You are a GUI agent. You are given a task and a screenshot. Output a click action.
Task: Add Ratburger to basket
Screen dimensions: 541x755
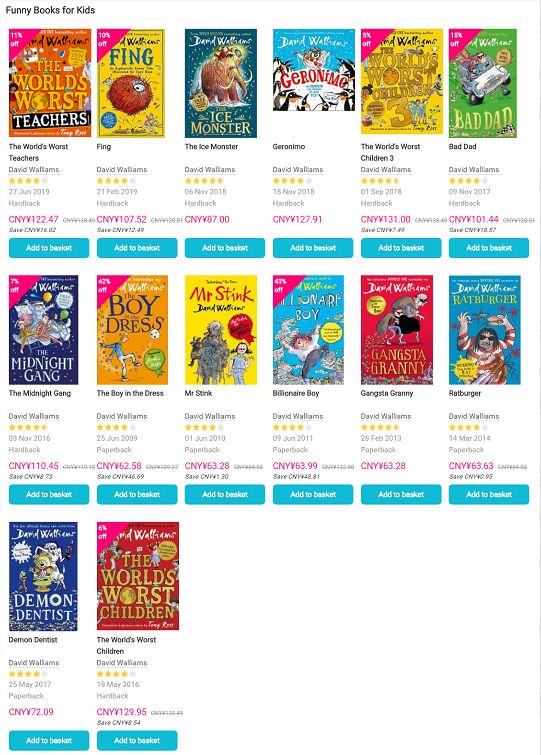click(x=489, y=495)
